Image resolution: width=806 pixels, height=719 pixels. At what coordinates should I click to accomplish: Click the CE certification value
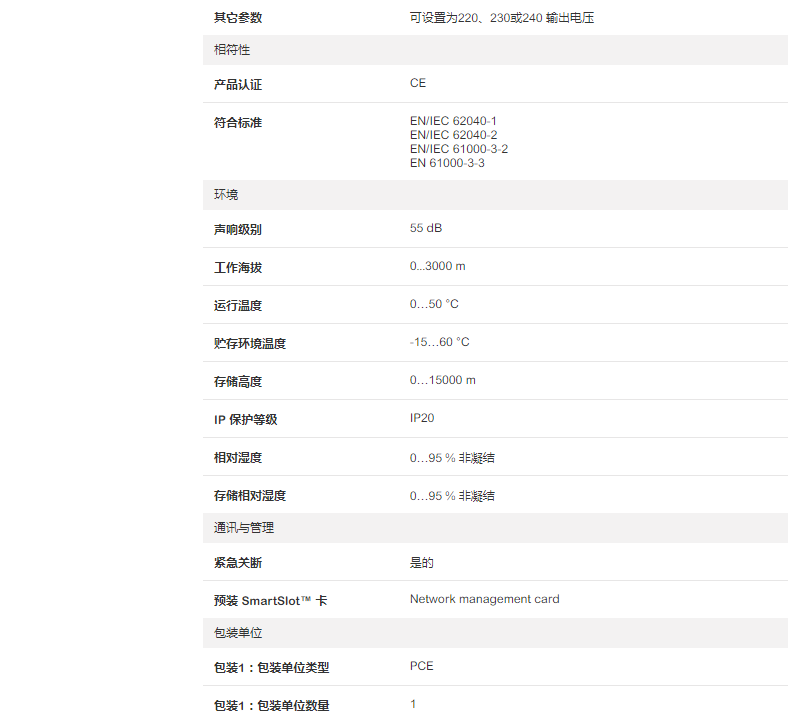pyautogui.click(x=417, y=83)
